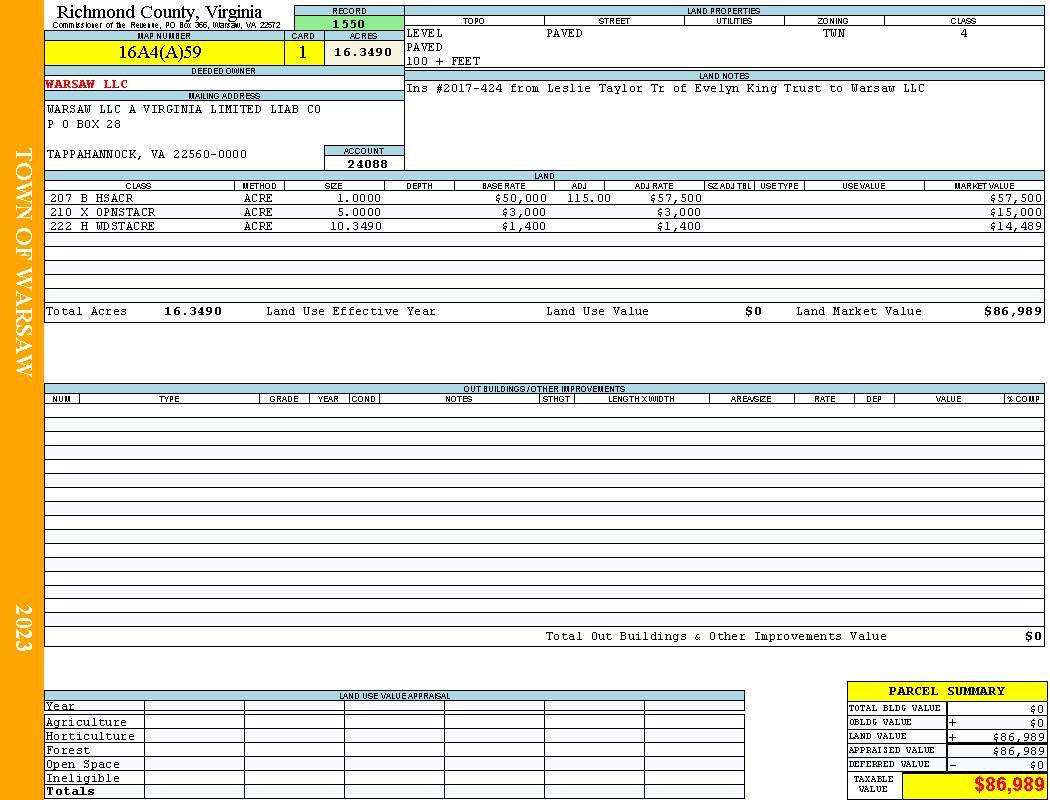The image size is (1050, 800).
Task: Select mailing address line WARSAW LLC A VIRGINIA LIMITED LIAB CO
Action: click(184, 109)
